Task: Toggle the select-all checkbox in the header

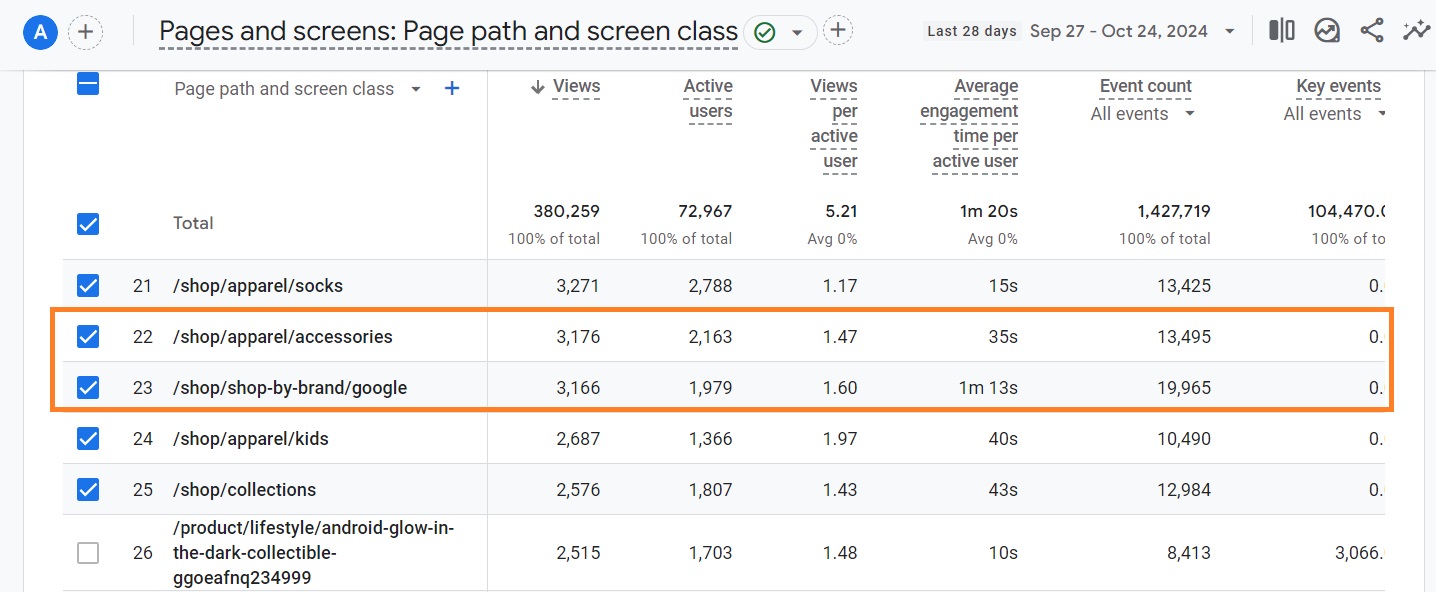Action: tap(87, 84)
